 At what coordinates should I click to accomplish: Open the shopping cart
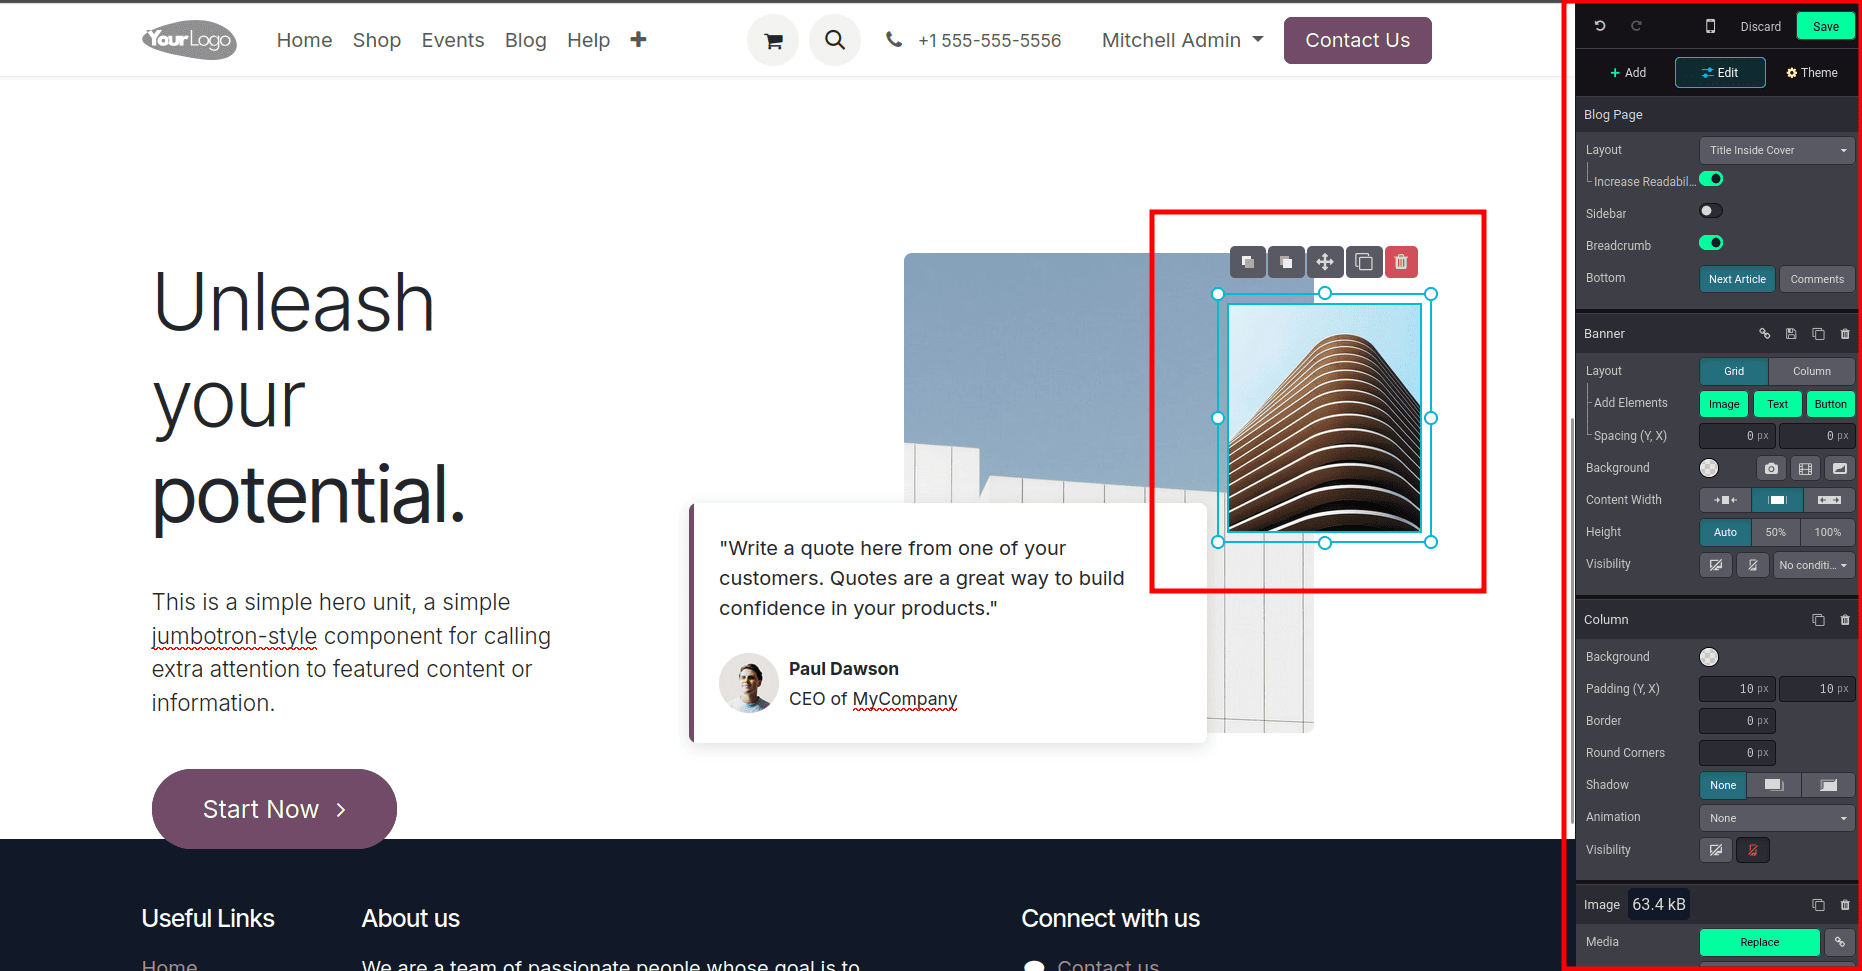point(772,40)
